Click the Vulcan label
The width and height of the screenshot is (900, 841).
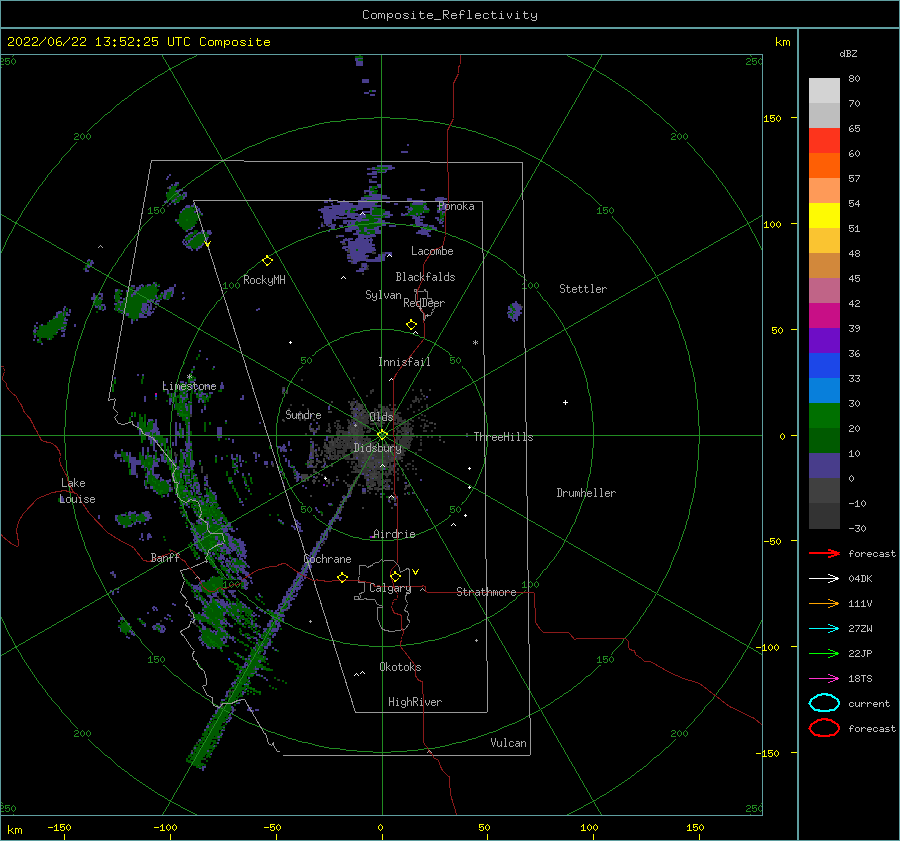click(508, 743)
